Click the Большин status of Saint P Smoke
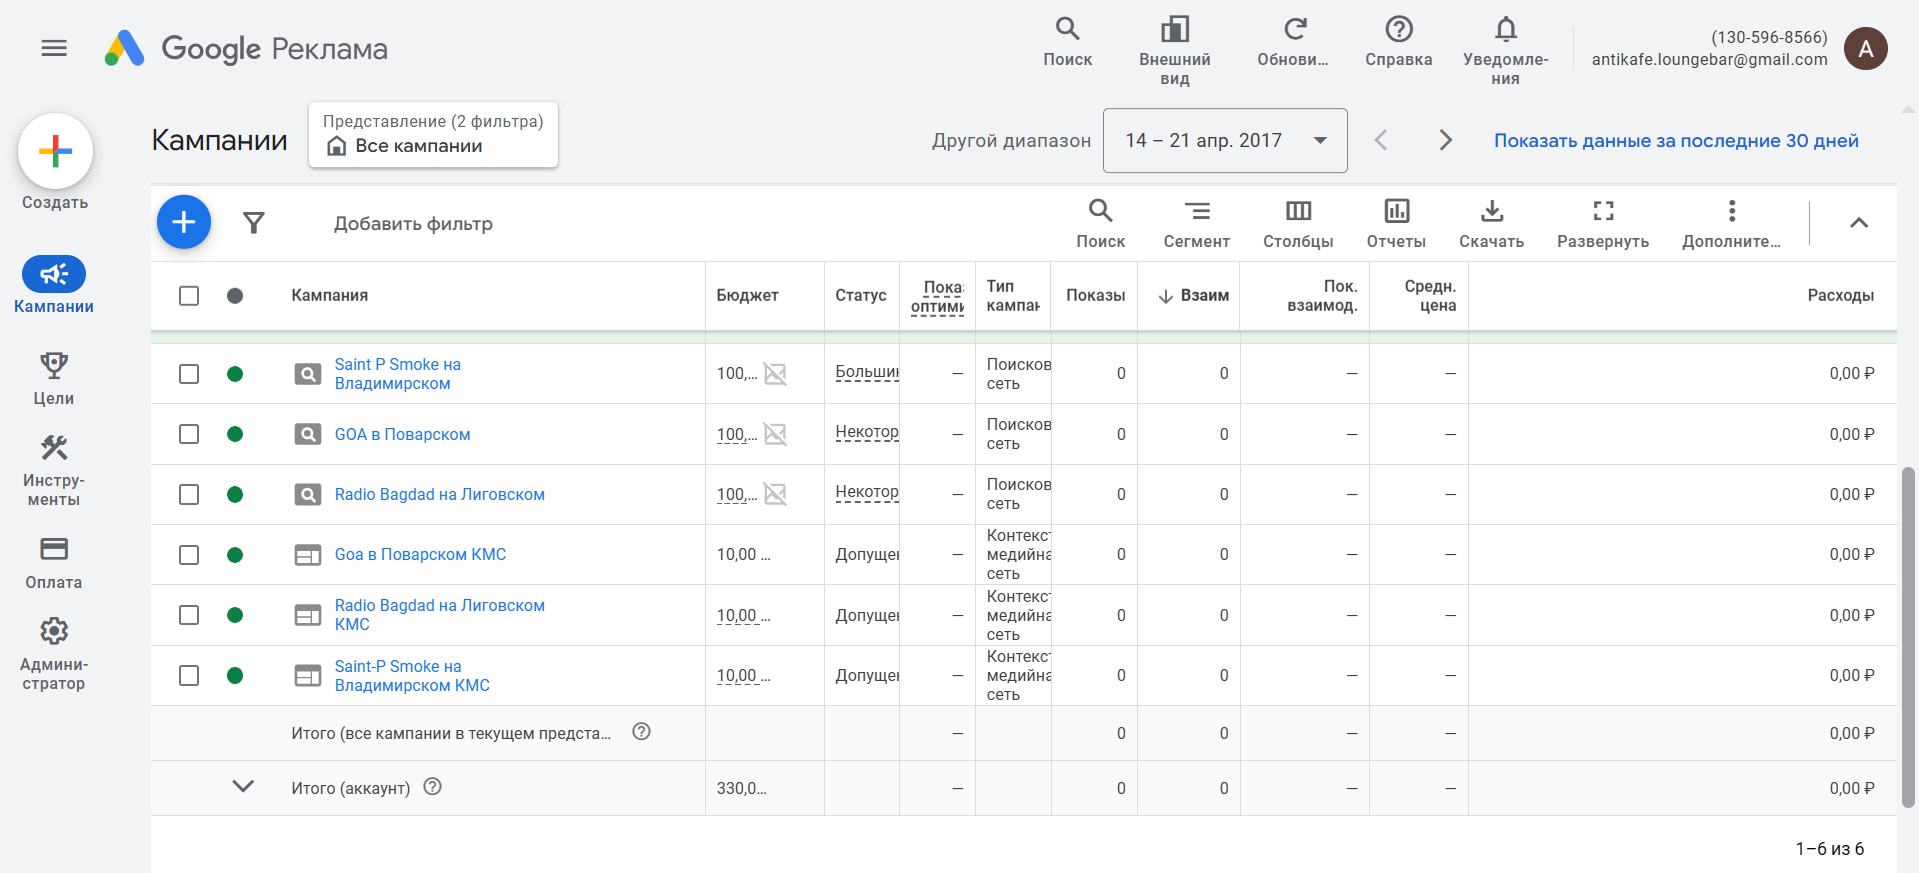This screenshot has width=1919, height=873. (x=867, y=372)
